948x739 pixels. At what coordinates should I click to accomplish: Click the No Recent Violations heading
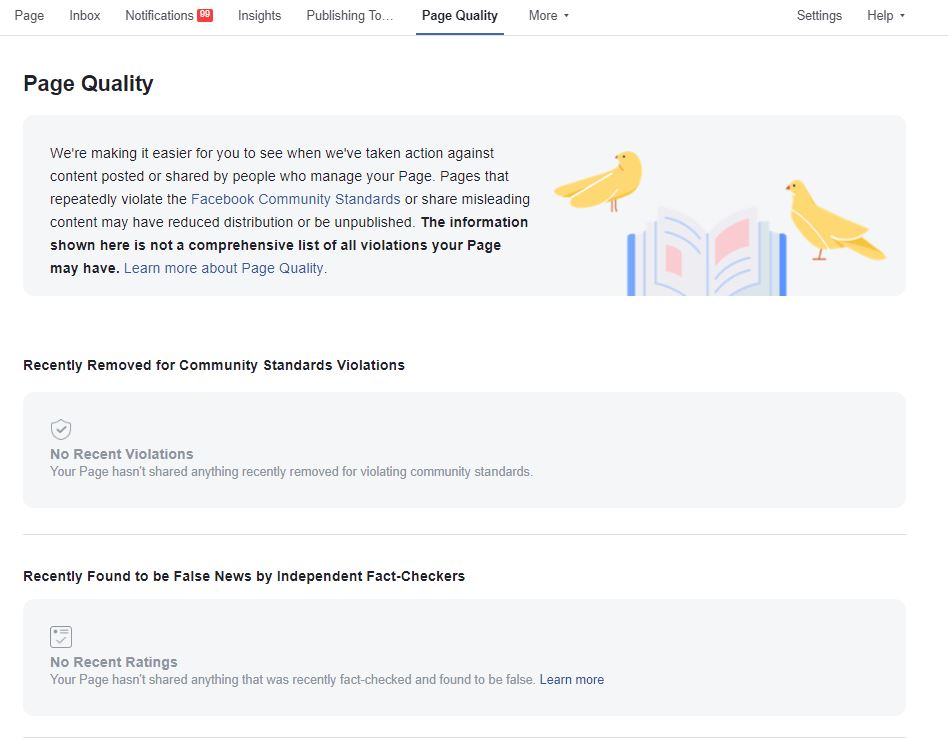(x=122, y=454)
